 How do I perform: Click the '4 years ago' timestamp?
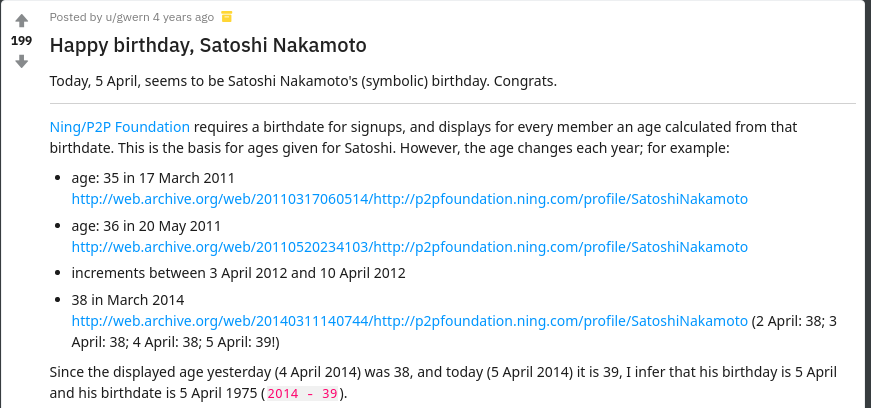[183, 17]
